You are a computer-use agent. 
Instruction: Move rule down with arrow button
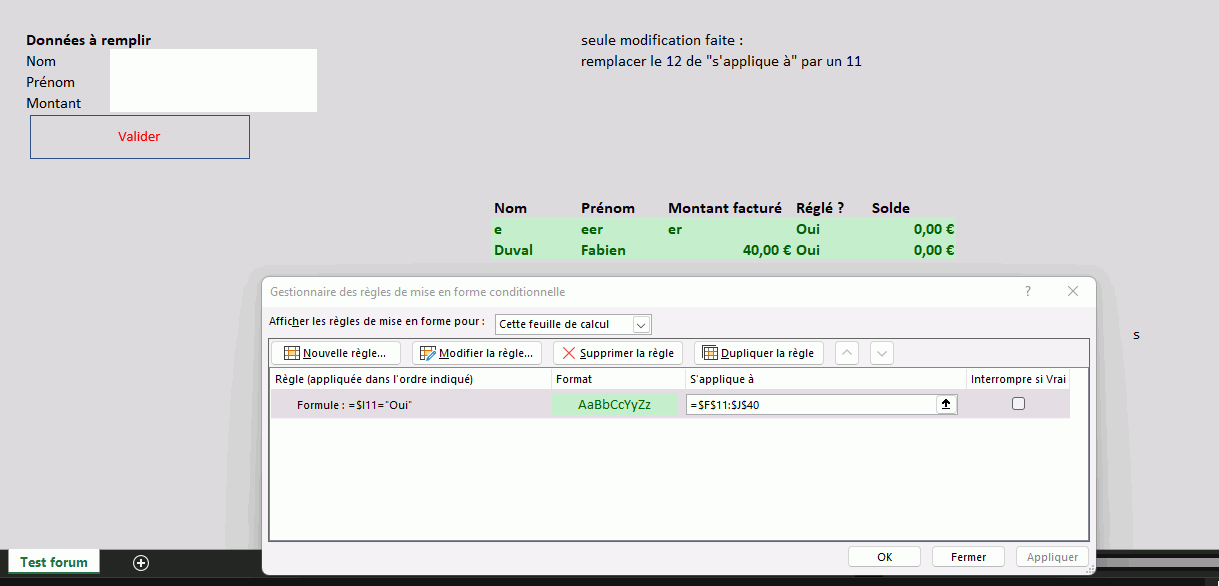click(881, 353)
